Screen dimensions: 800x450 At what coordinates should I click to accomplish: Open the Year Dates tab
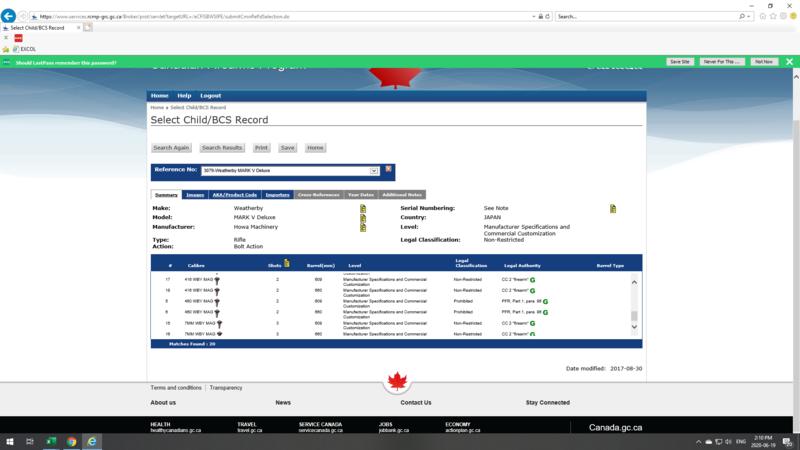coord(361,195)
